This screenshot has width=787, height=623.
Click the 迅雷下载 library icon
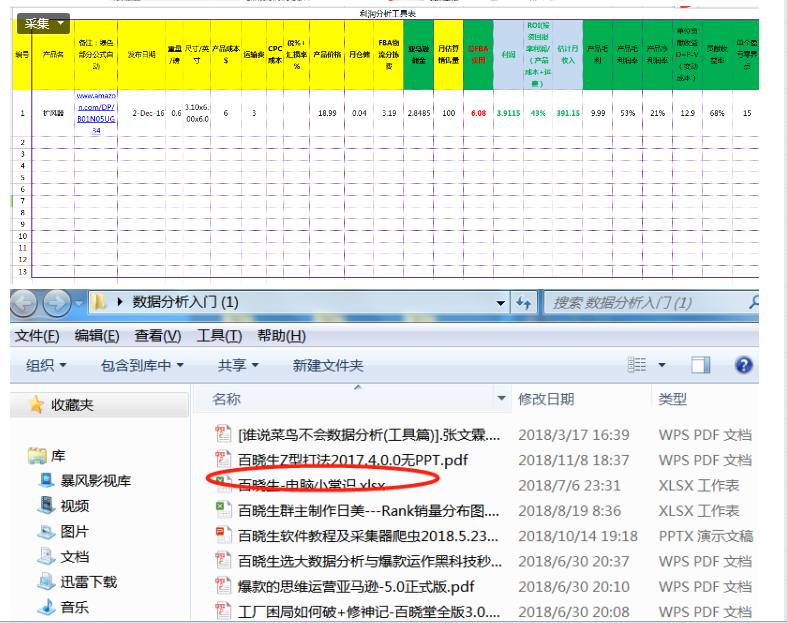pos(47,581)
